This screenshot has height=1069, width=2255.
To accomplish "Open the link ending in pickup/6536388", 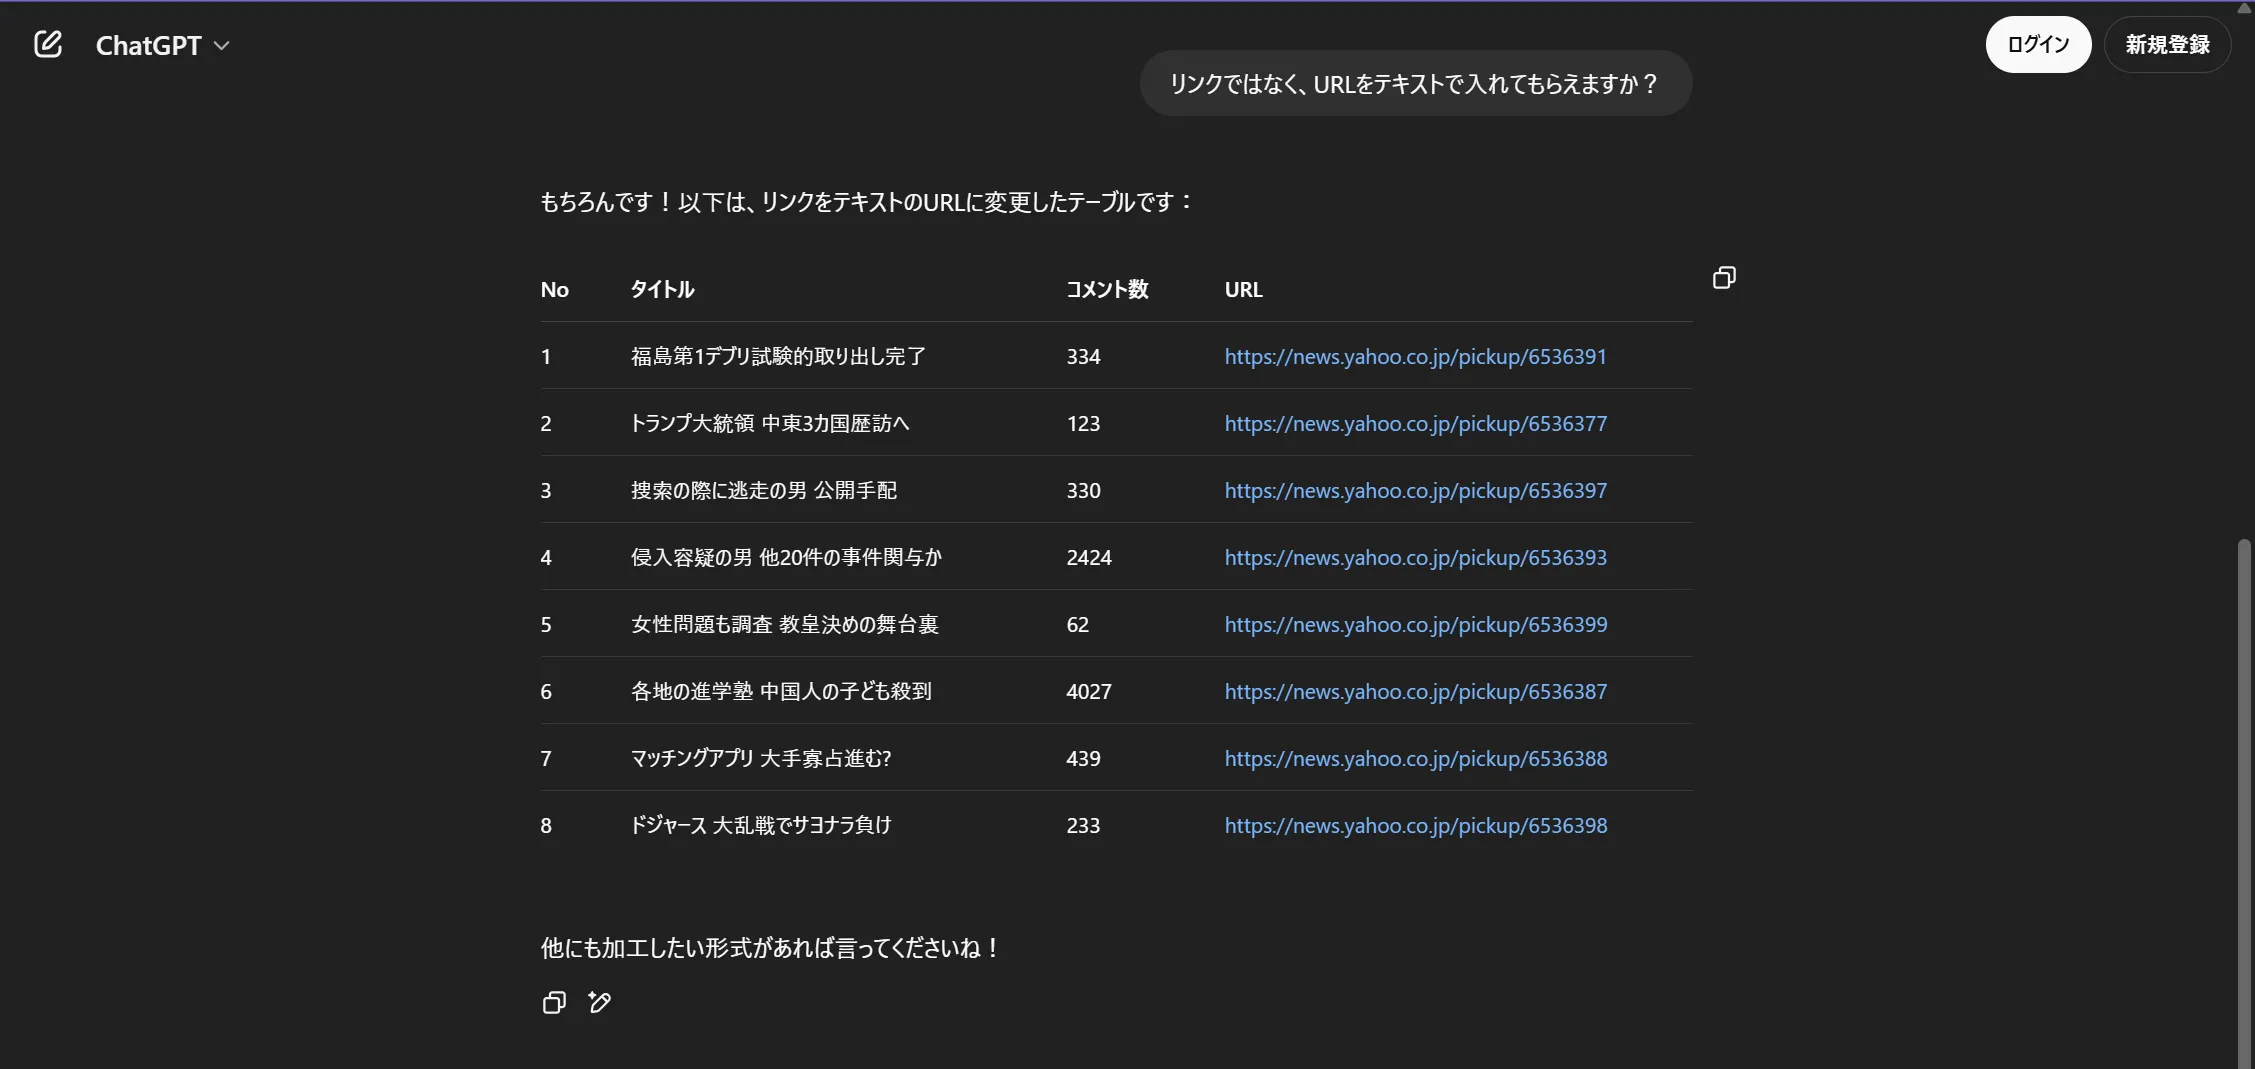I will coord(1416,758).
